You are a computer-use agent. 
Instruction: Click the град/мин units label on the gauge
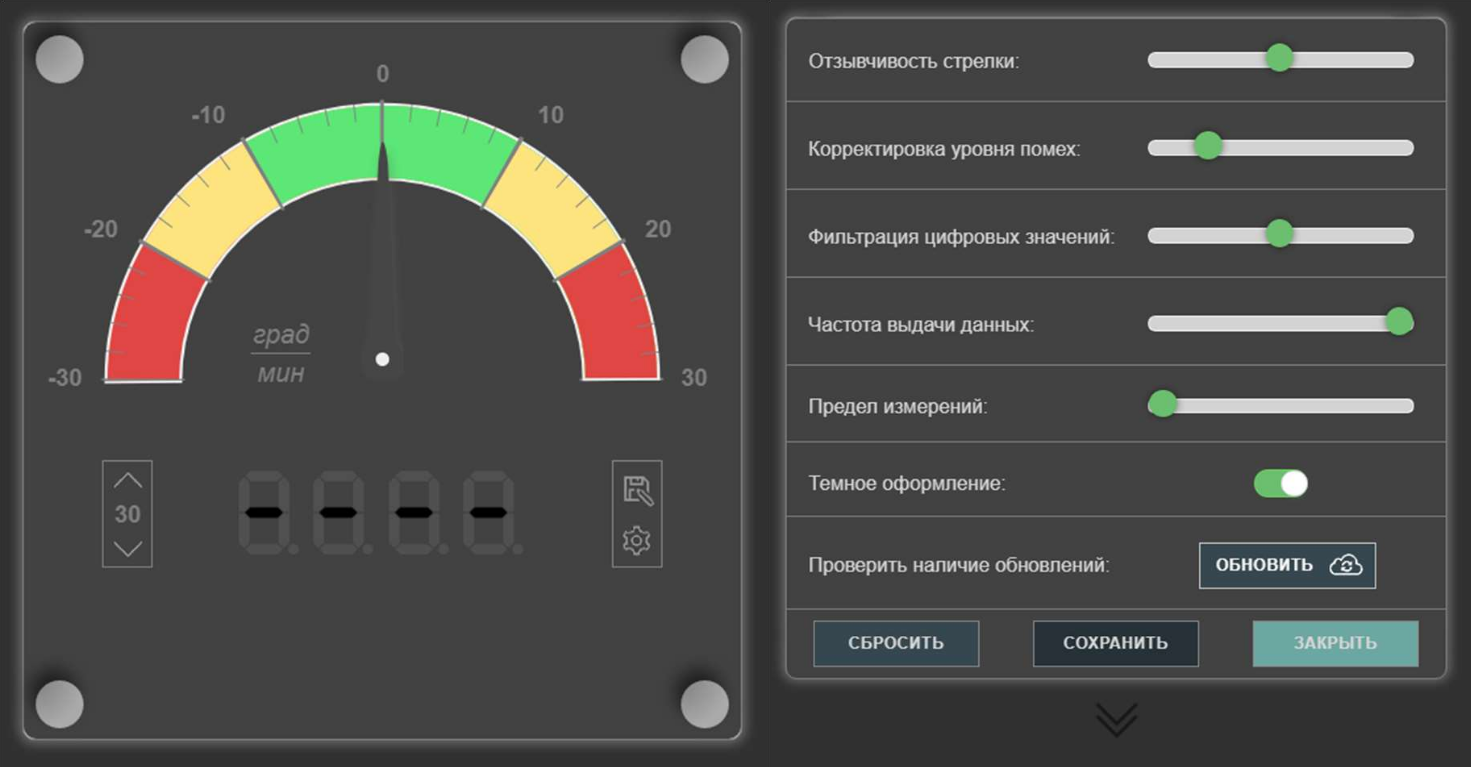281,353
